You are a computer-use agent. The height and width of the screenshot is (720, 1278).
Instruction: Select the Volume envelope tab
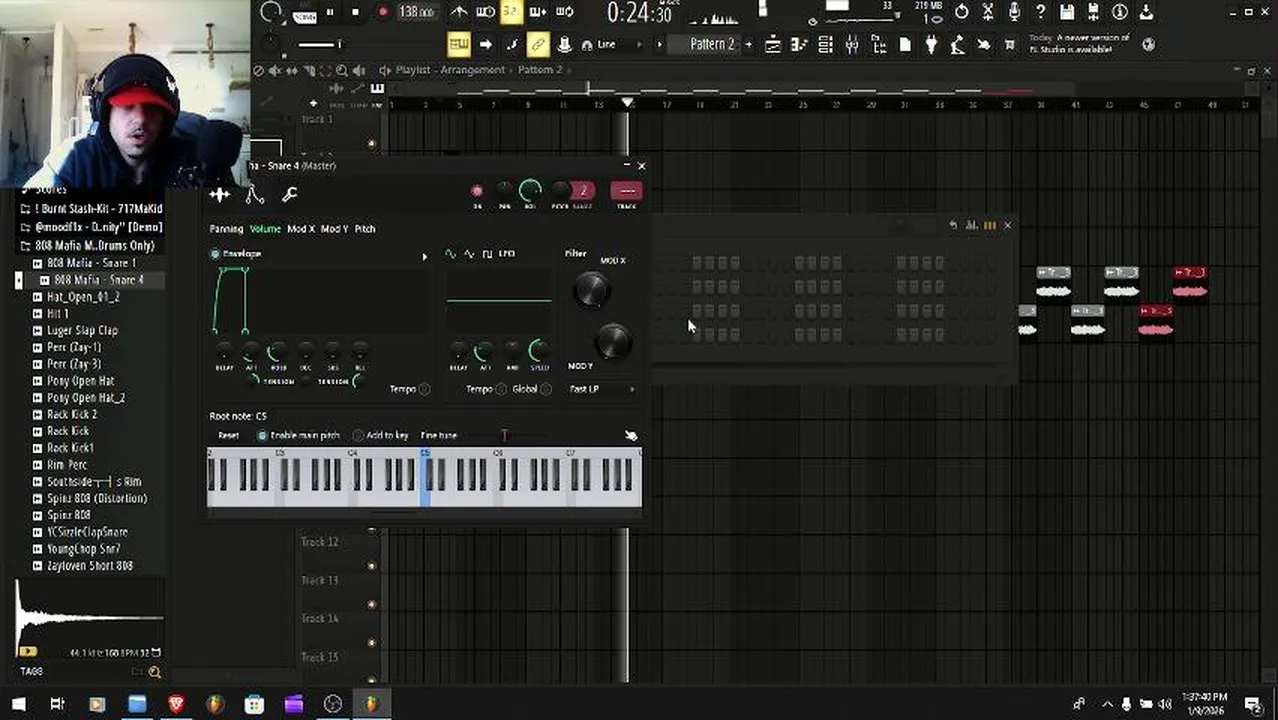265,229
